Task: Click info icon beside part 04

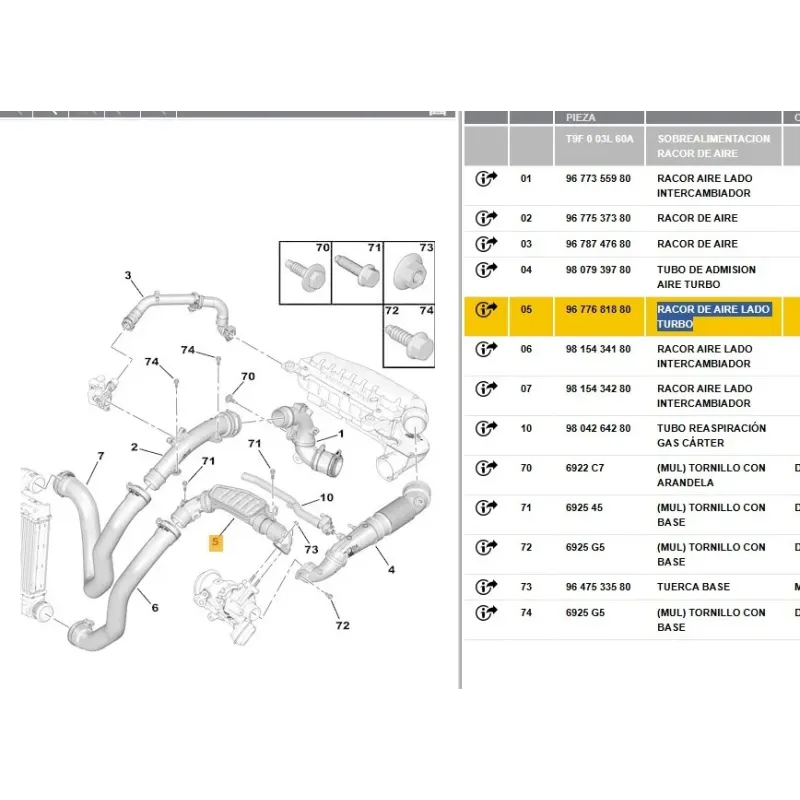Action: pos(486,270)
